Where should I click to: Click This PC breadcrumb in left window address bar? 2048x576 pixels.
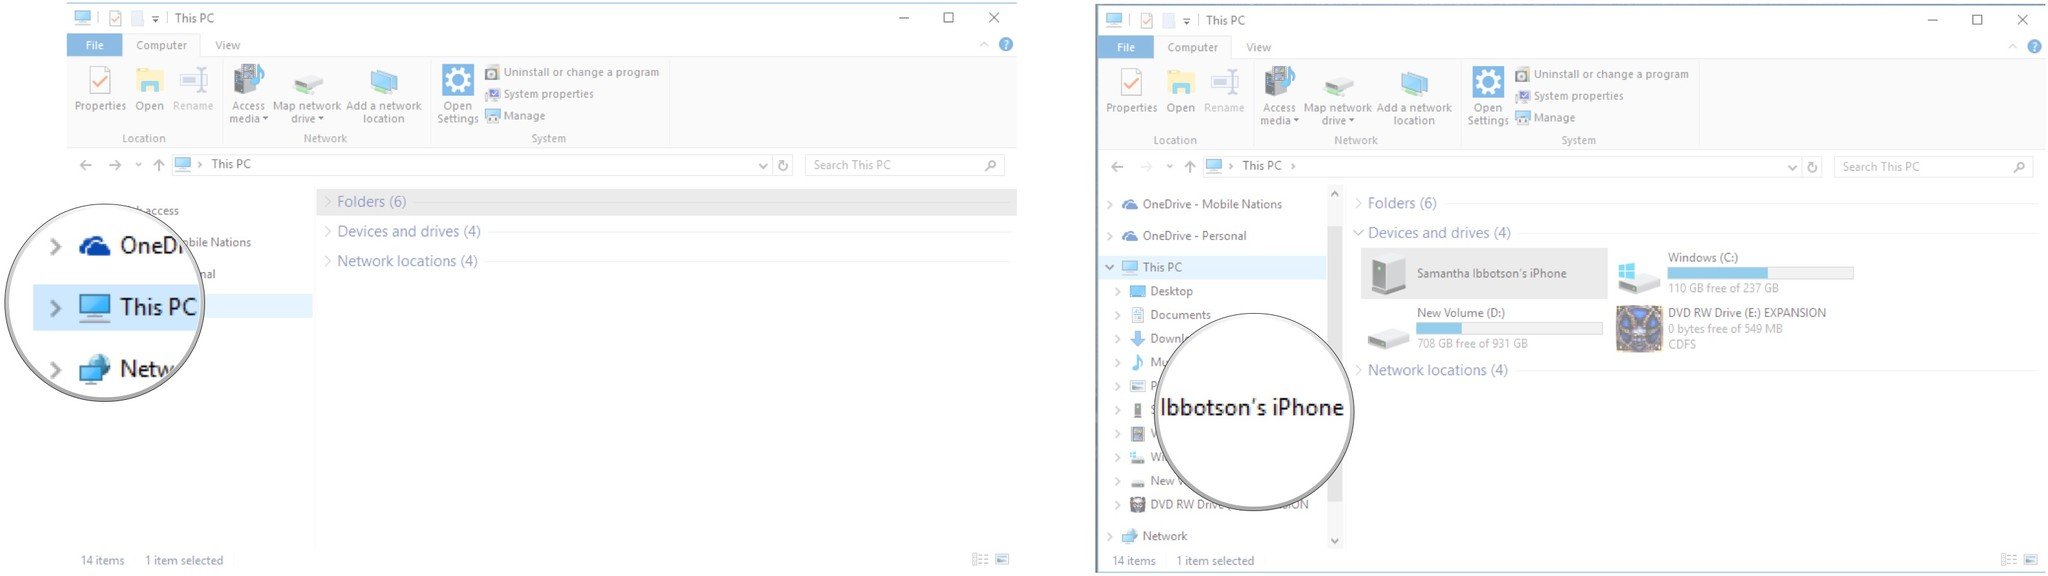231,164
